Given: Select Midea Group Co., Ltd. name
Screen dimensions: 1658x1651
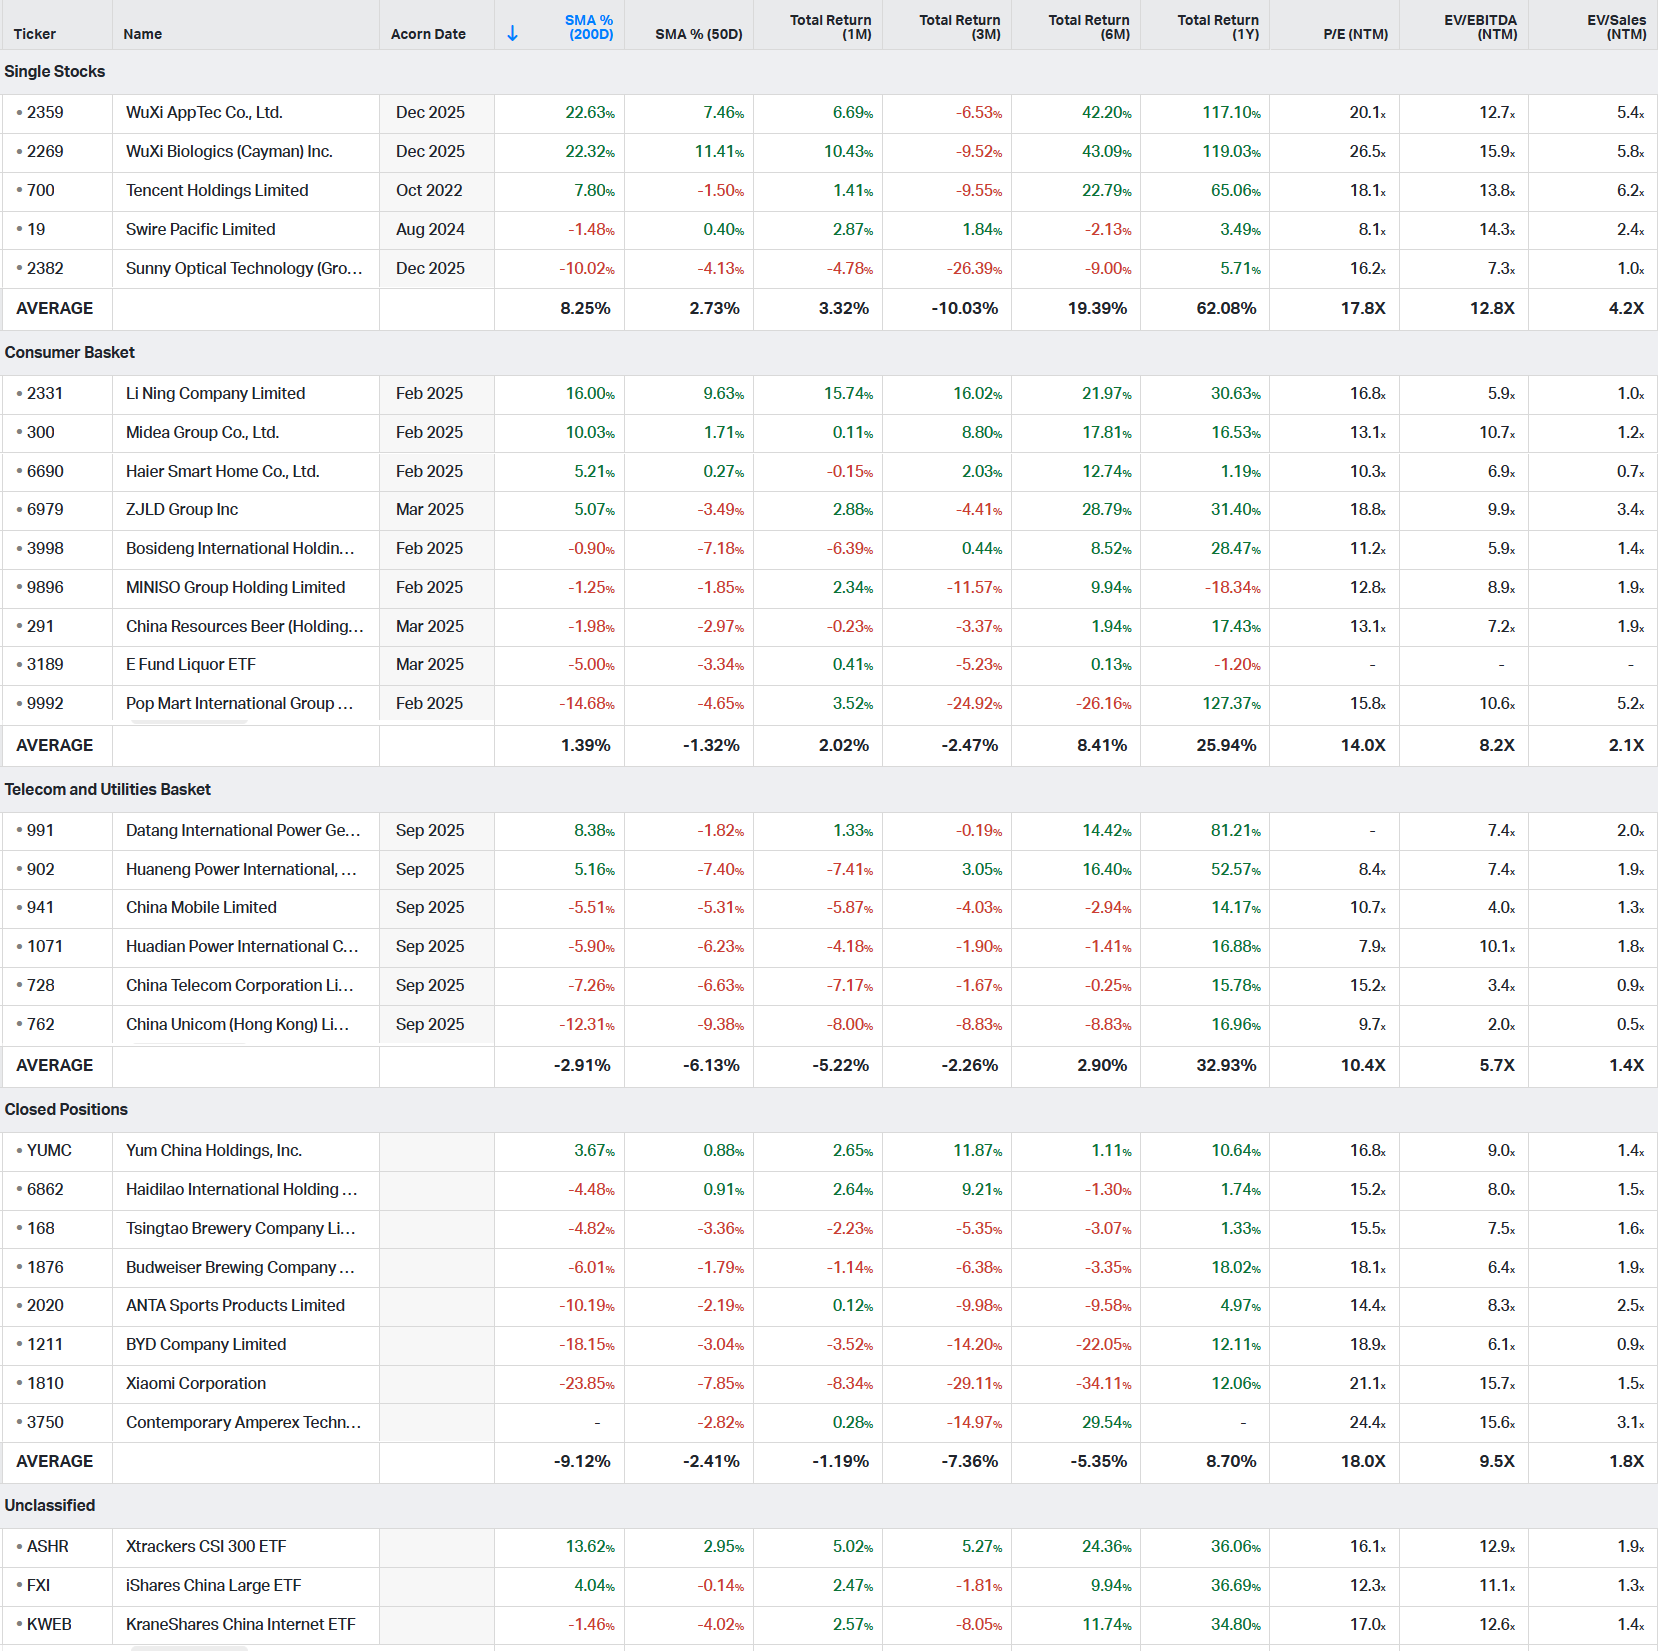Looking at the screenshot, I should click(202, 433).
